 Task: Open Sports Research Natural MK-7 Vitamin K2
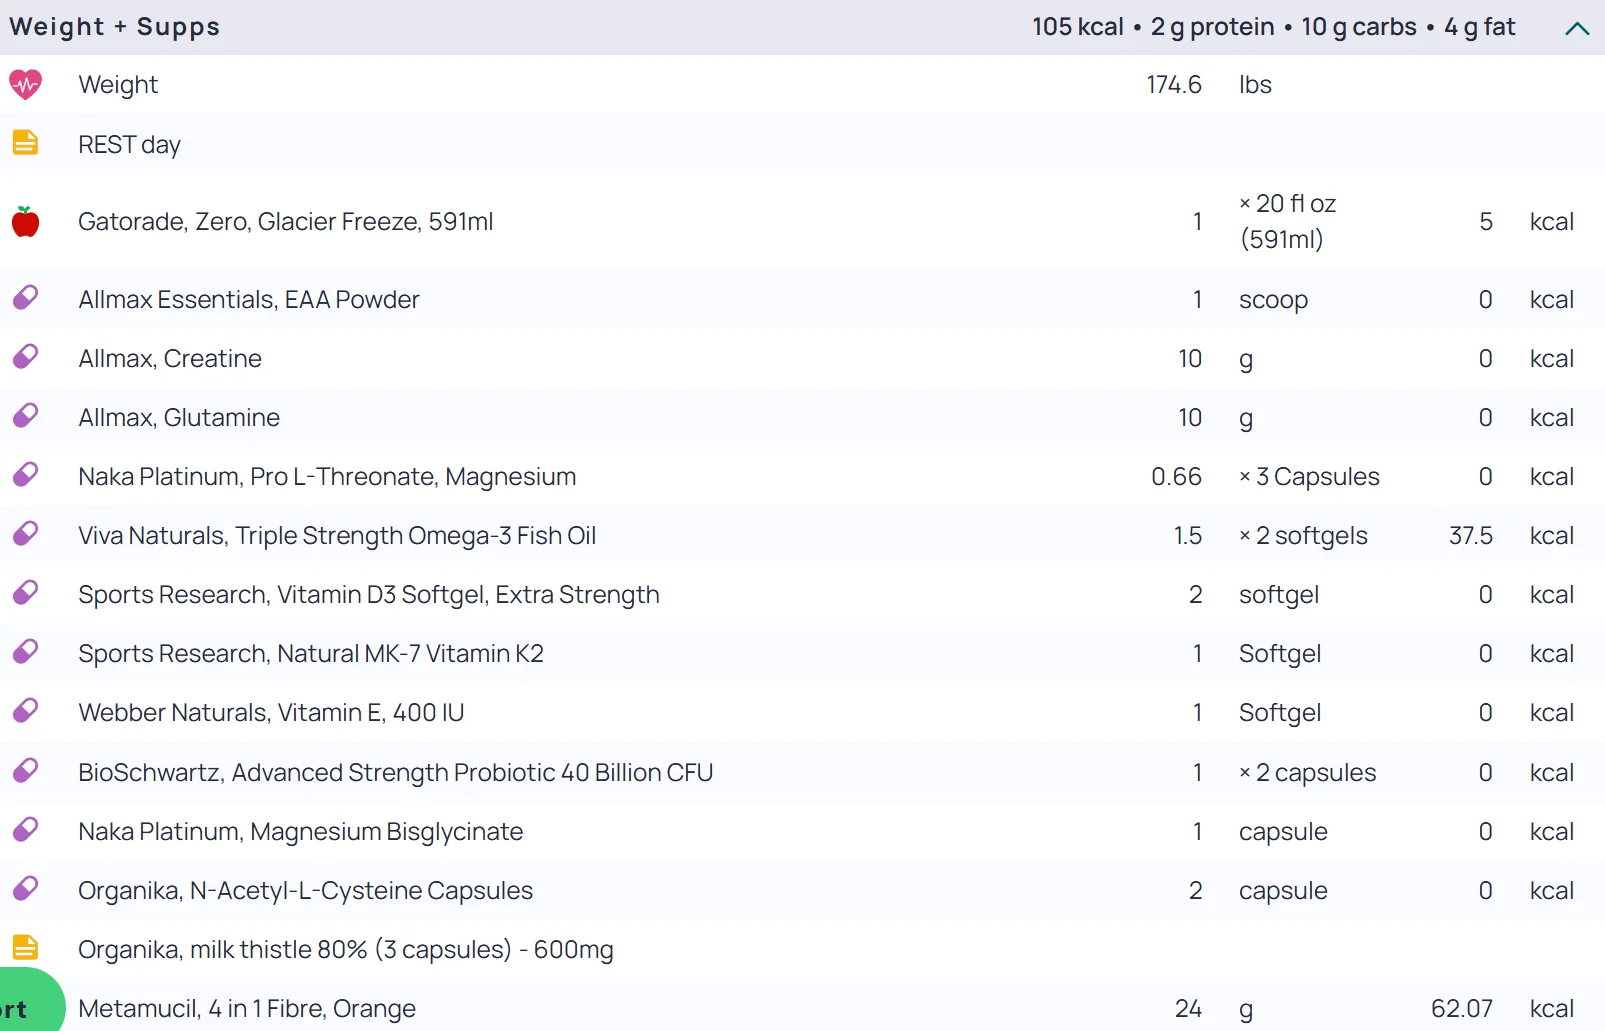coord(311,654)
